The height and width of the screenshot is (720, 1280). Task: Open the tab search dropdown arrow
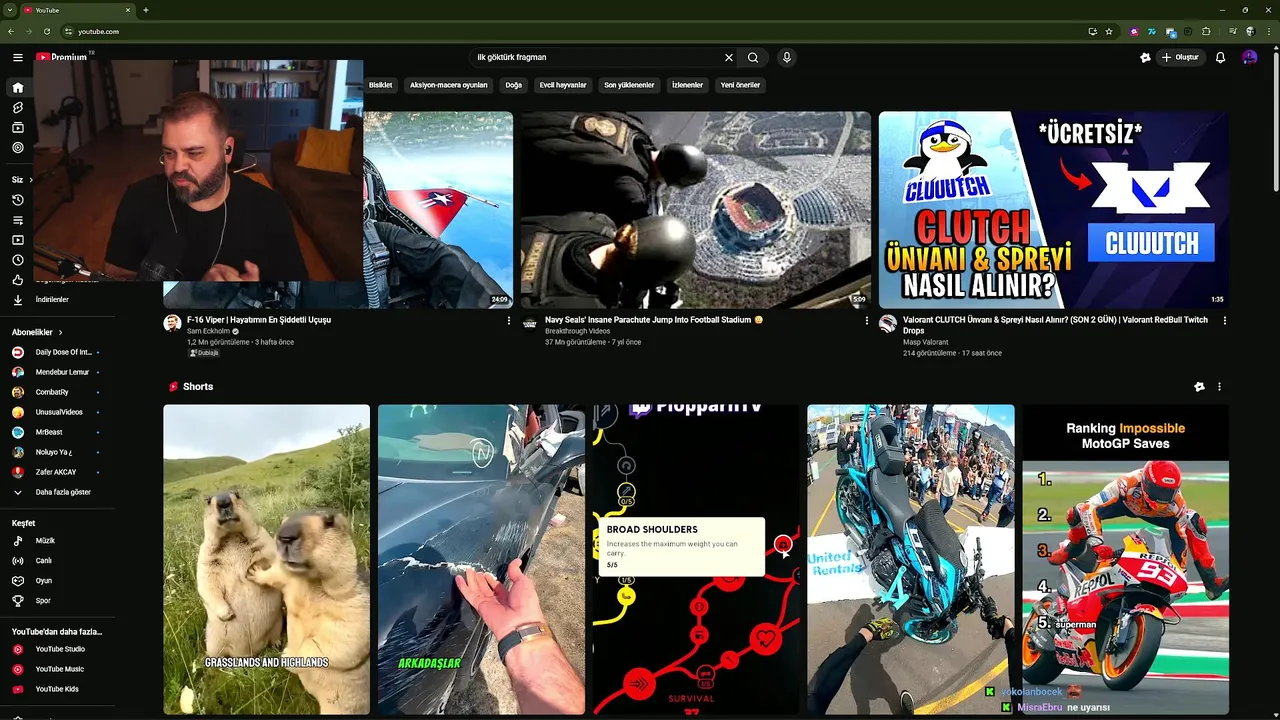[x=10, y=10]
